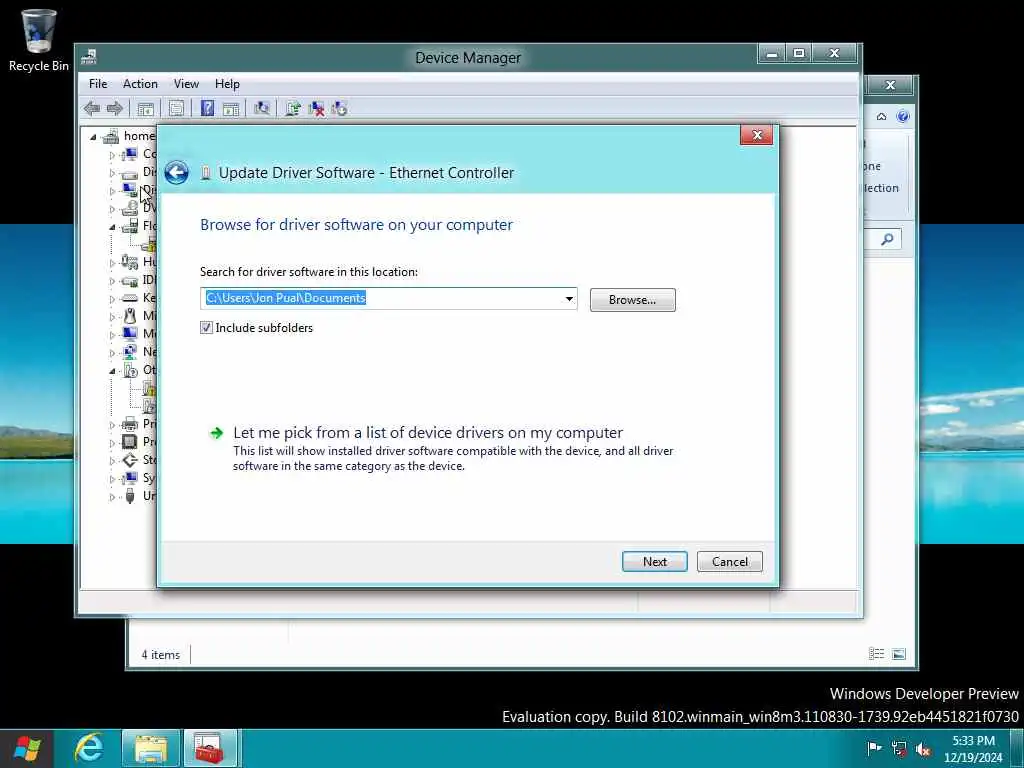Click the Browse... button
The width and height of the screenshot is (1024, 768).
pos(632,300)
